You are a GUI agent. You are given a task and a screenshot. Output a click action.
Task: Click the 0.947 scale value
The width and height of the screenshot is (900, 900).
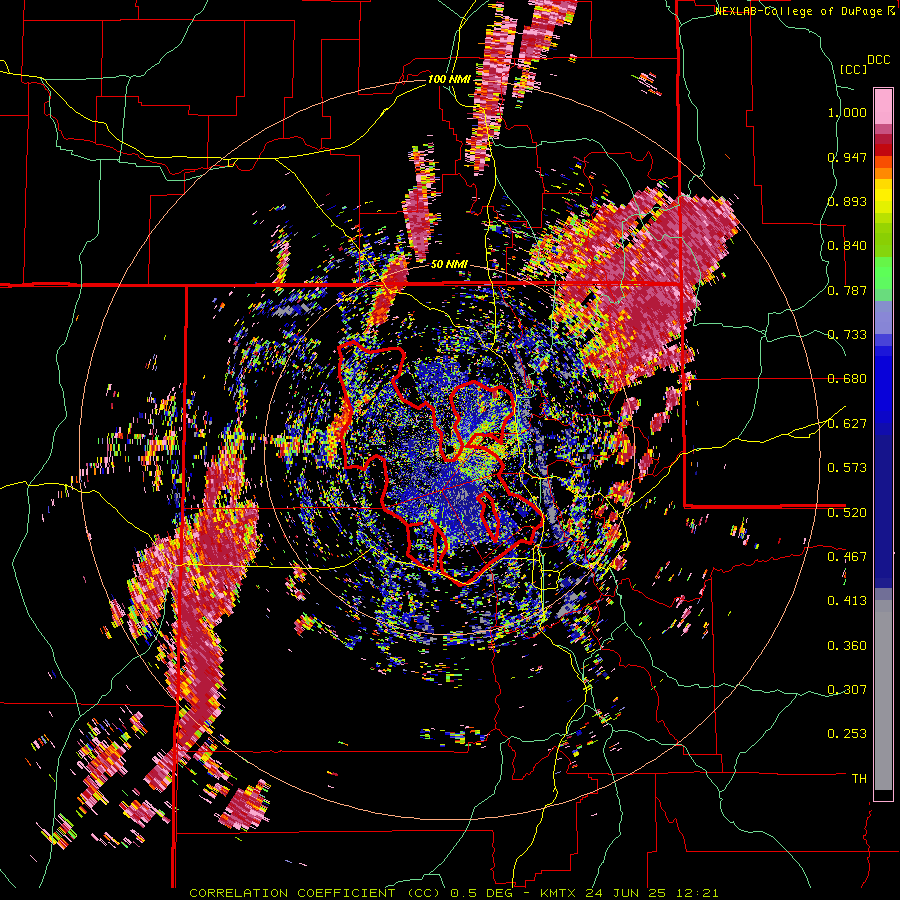[847, 157]
